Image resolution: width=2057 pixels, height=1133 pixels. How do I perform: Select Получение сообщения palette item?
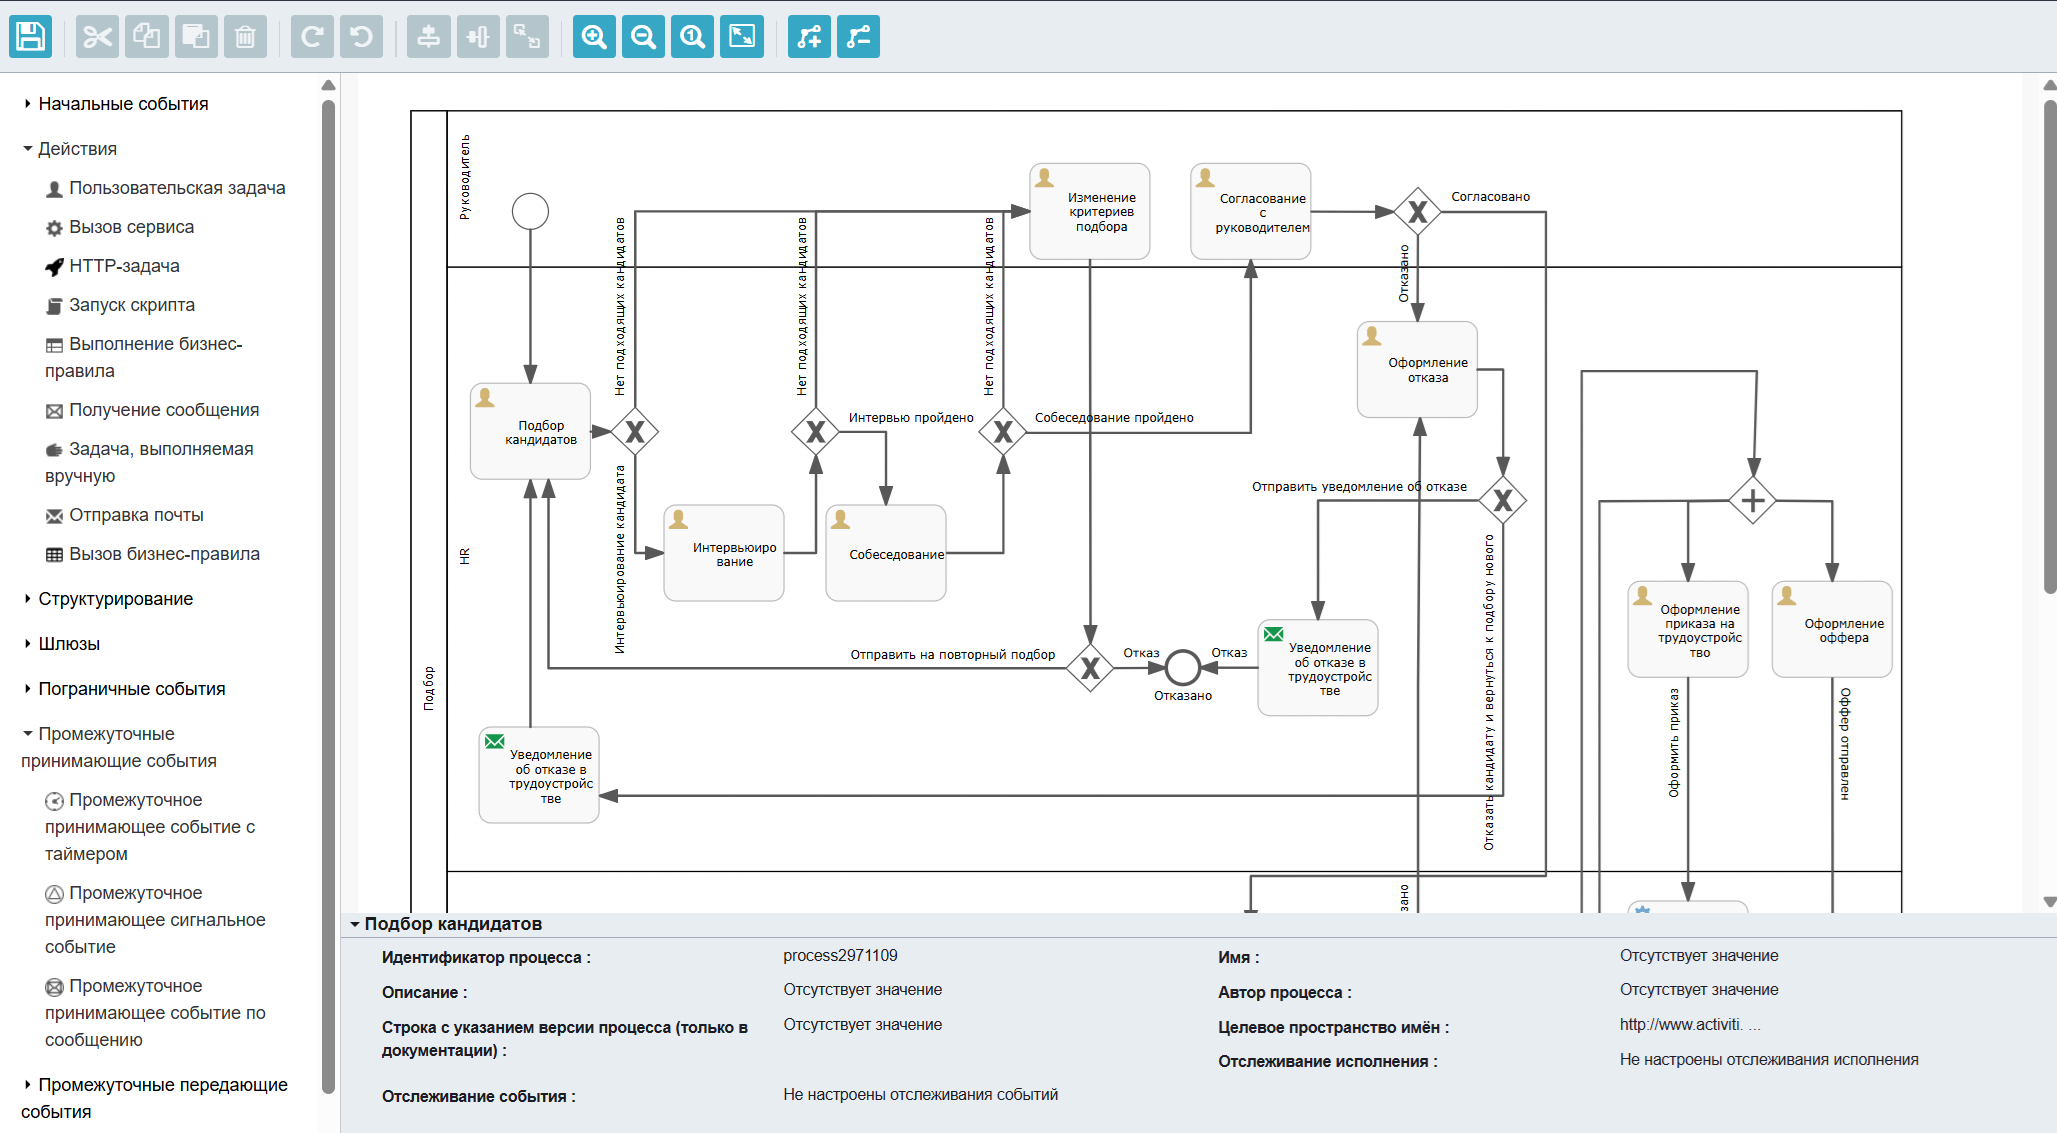point(152,410)
